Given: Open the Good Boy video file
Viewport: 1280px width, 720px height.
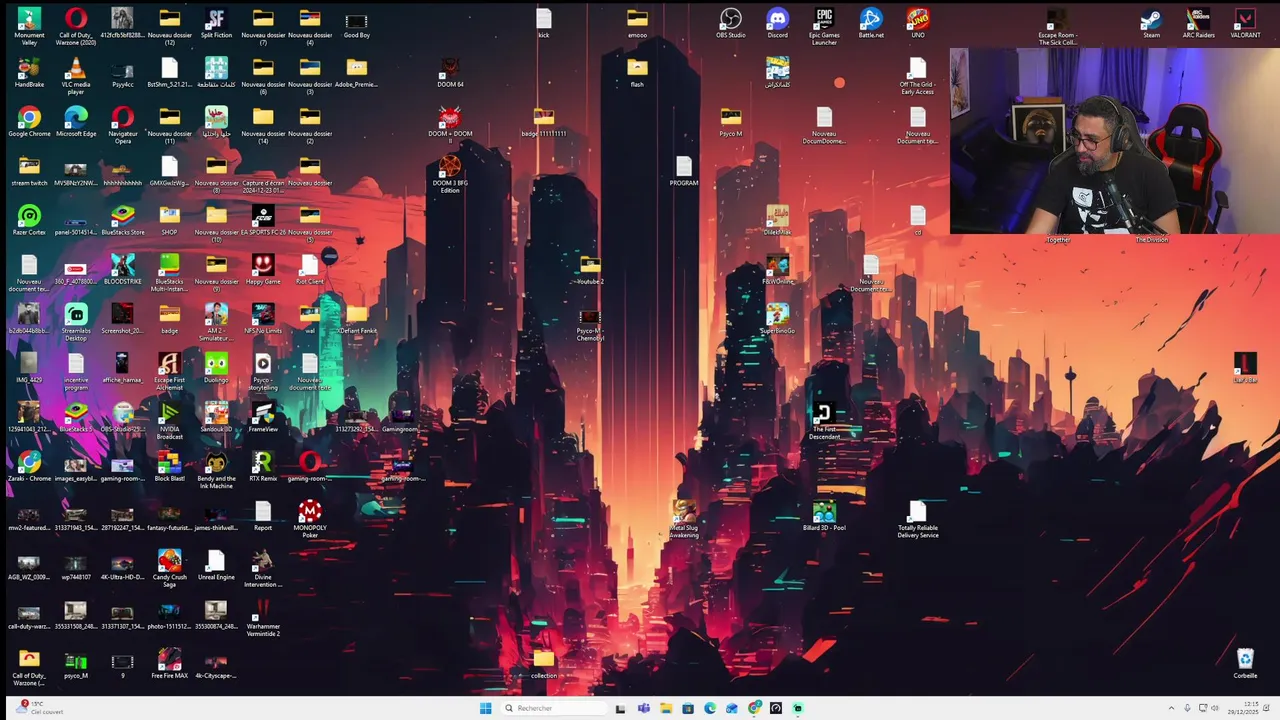Looking at the screenshot, I should tap(356, 24).
